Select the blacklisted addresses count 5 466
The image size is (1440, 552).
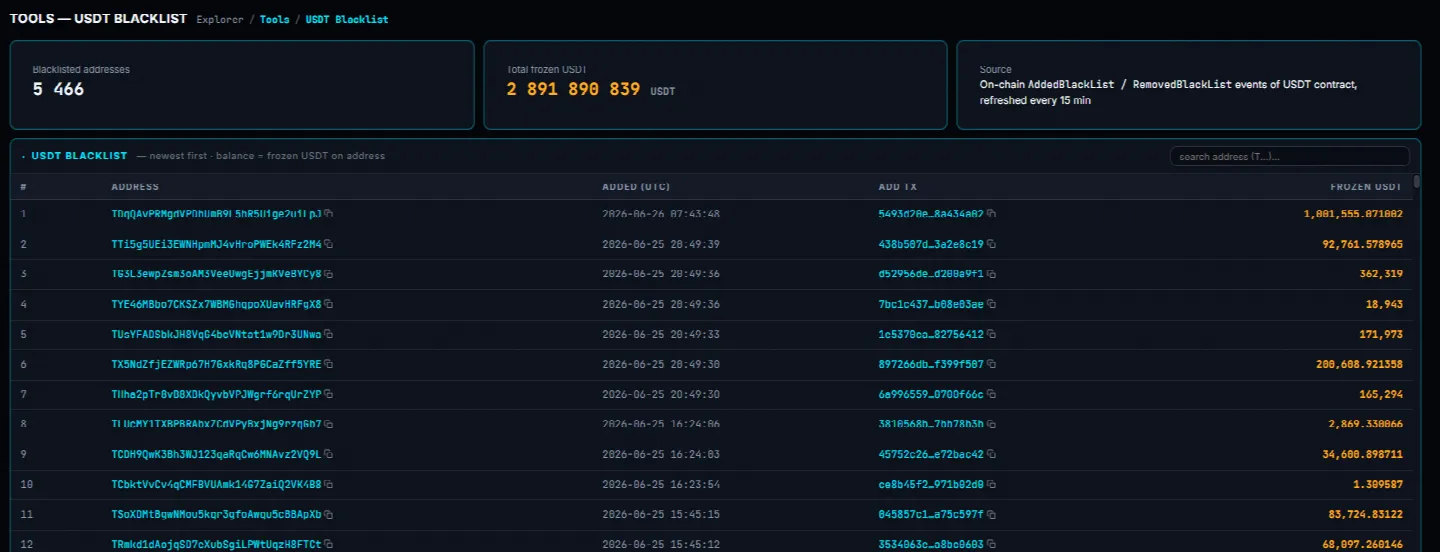pos(58,89)
